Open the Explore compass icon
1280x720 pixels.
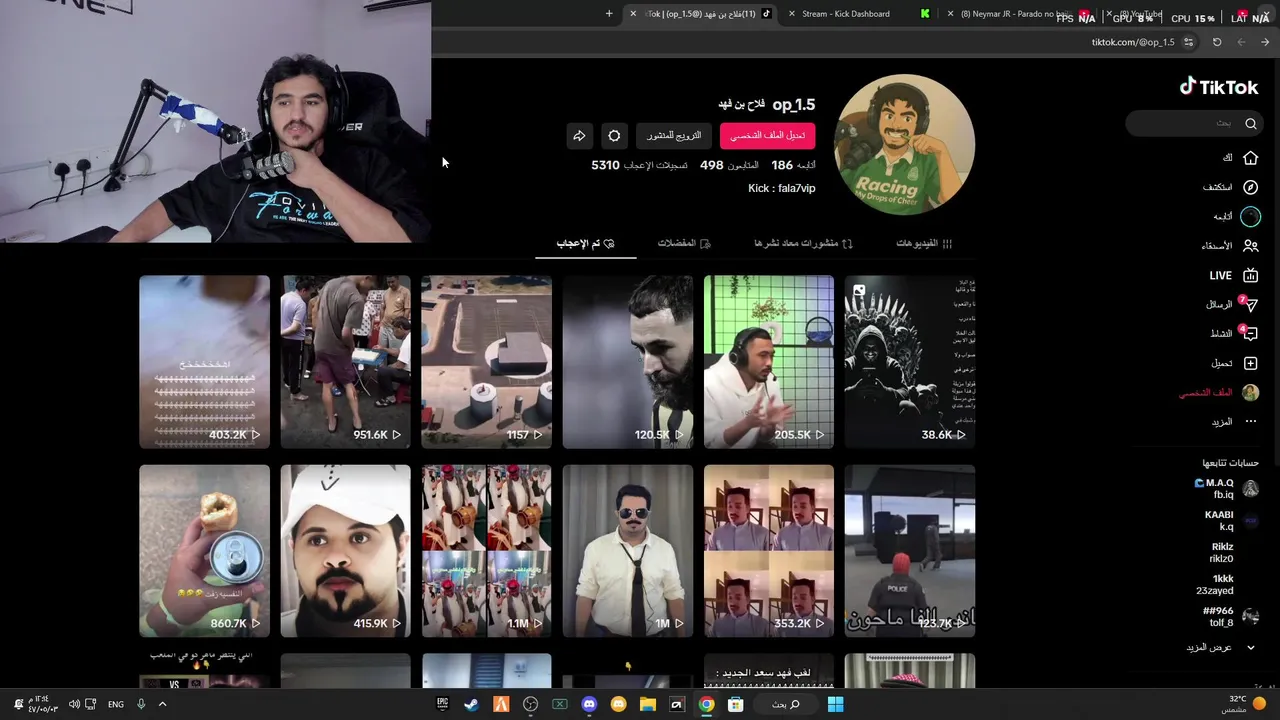[1250, 187]
